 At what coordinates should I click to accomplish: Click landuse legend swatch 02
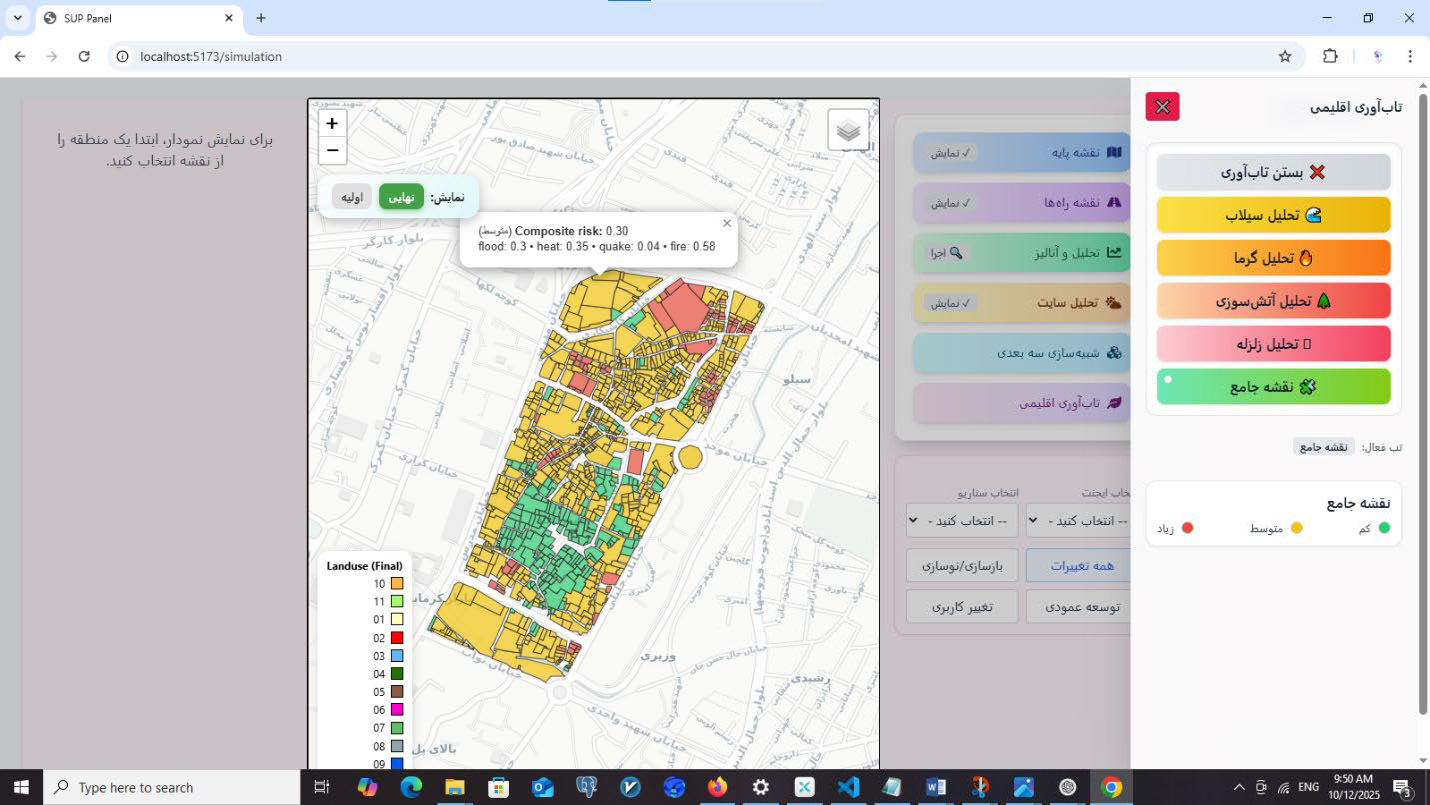coord(397,638)
